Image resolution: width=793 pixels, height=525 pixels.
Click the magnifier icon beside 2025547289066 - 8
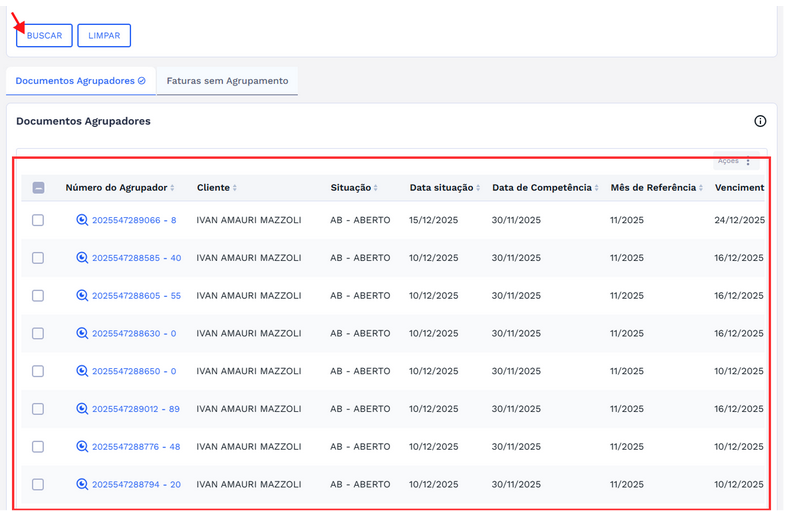pyautogui.click(x=82, y=220)
